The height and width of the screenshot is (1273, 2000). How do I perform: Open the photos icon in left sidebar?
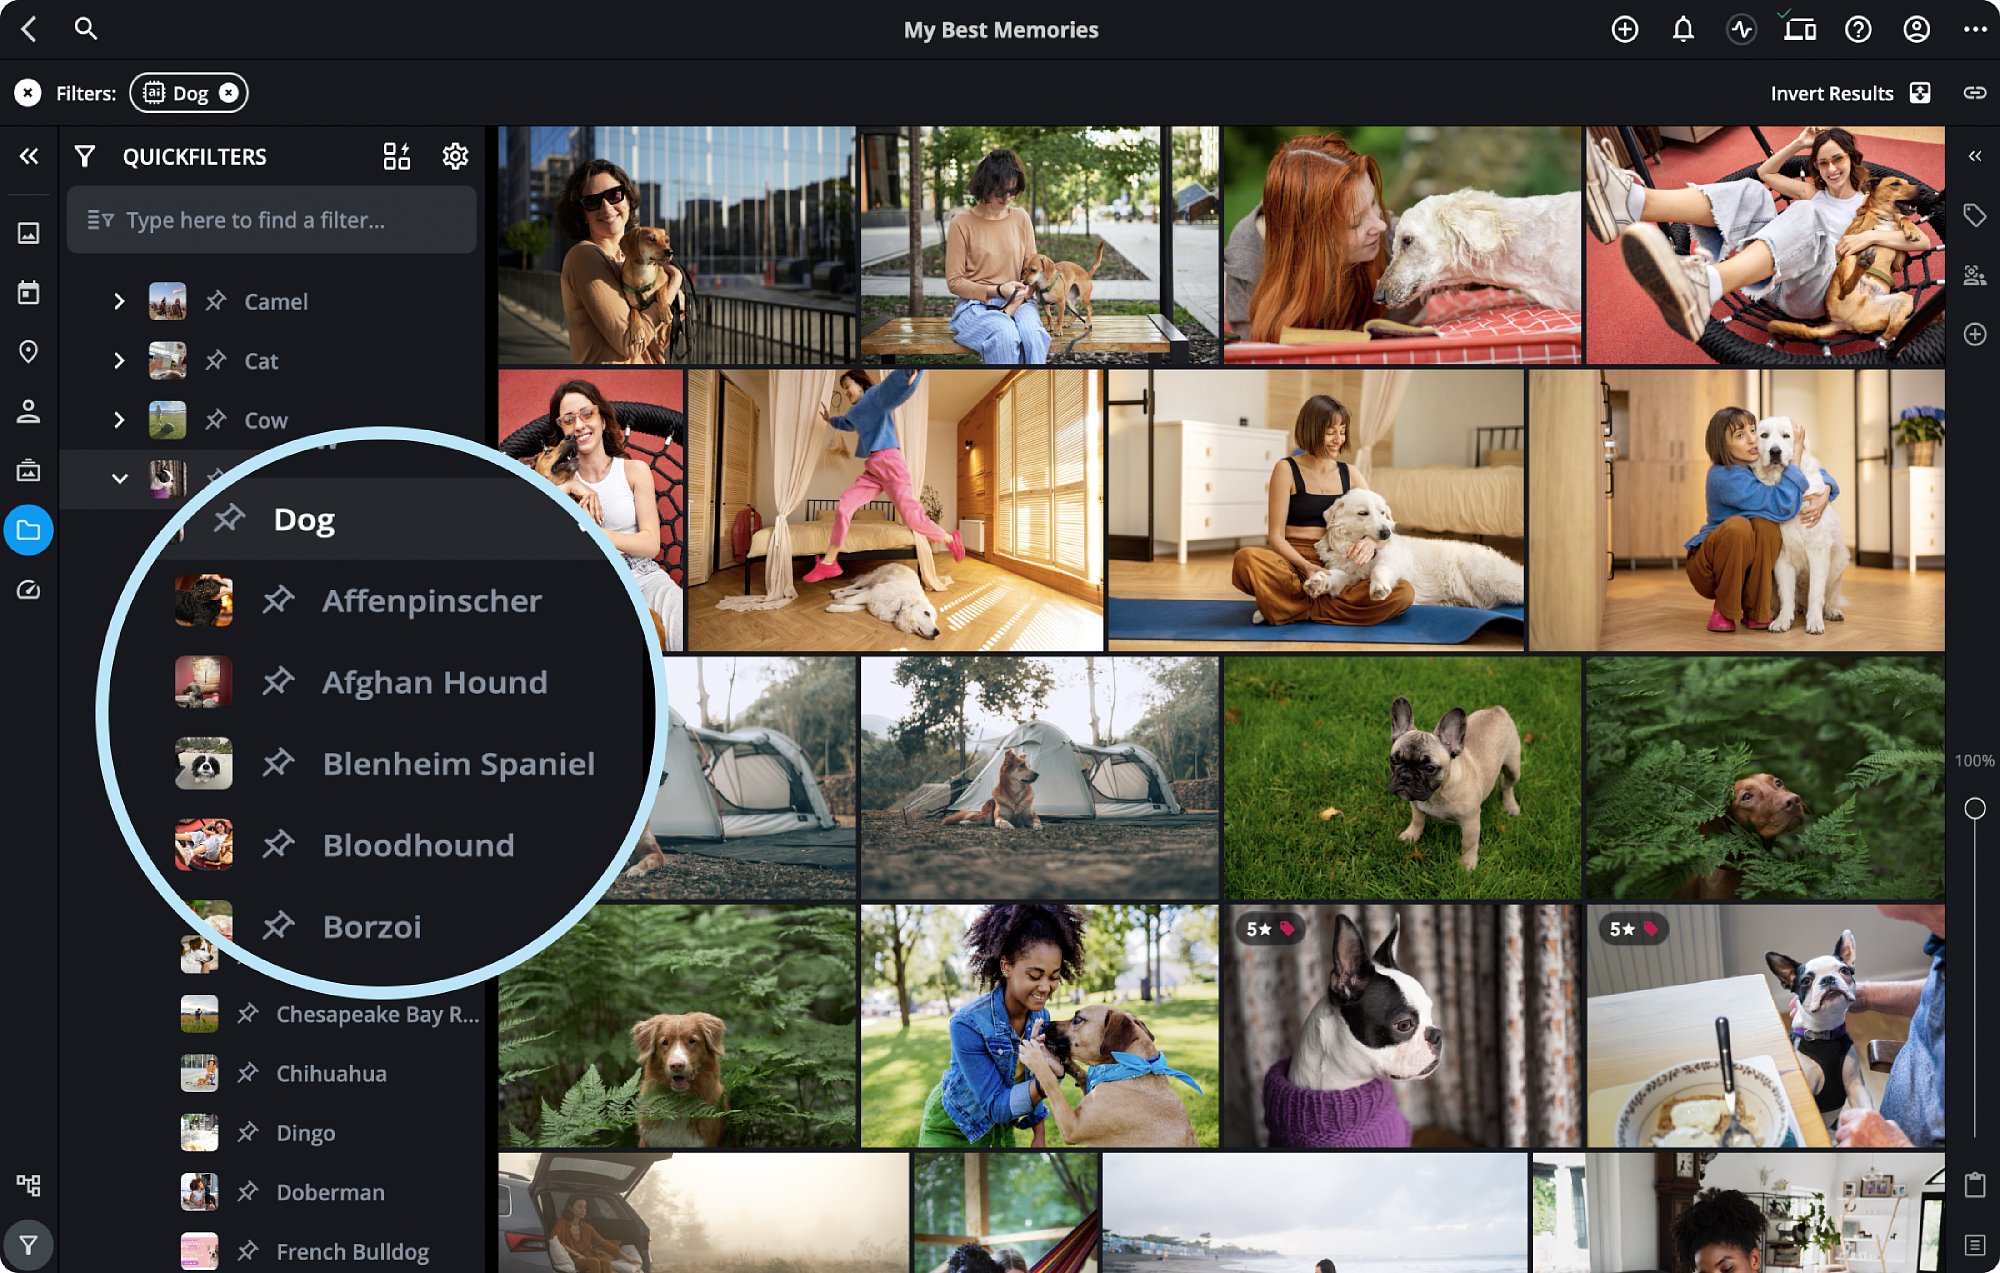click(x=29, y=233)
